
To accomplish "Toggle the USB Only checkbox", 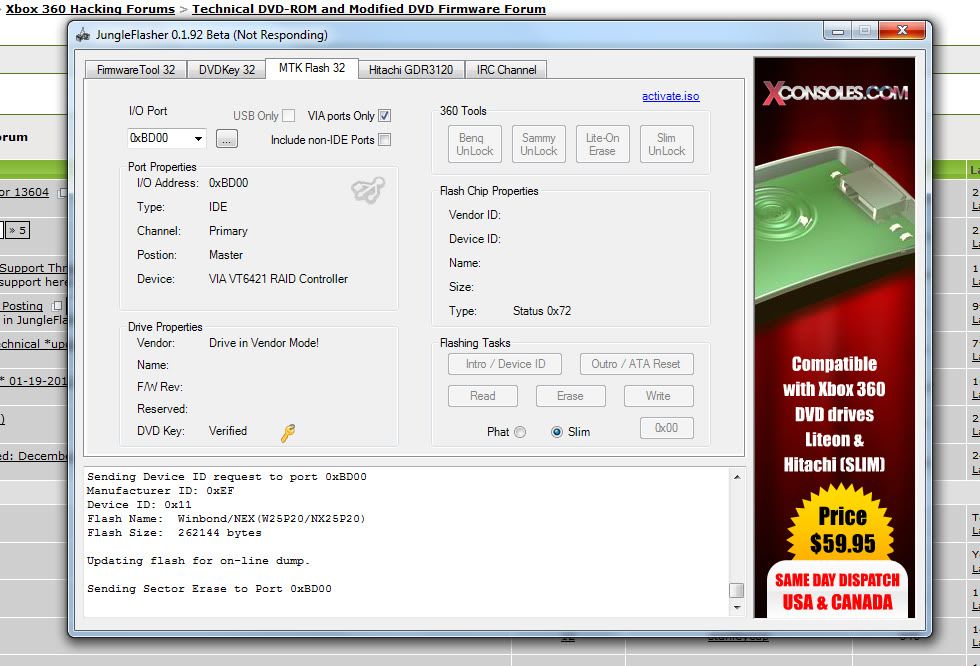I will tap(288, 116).
